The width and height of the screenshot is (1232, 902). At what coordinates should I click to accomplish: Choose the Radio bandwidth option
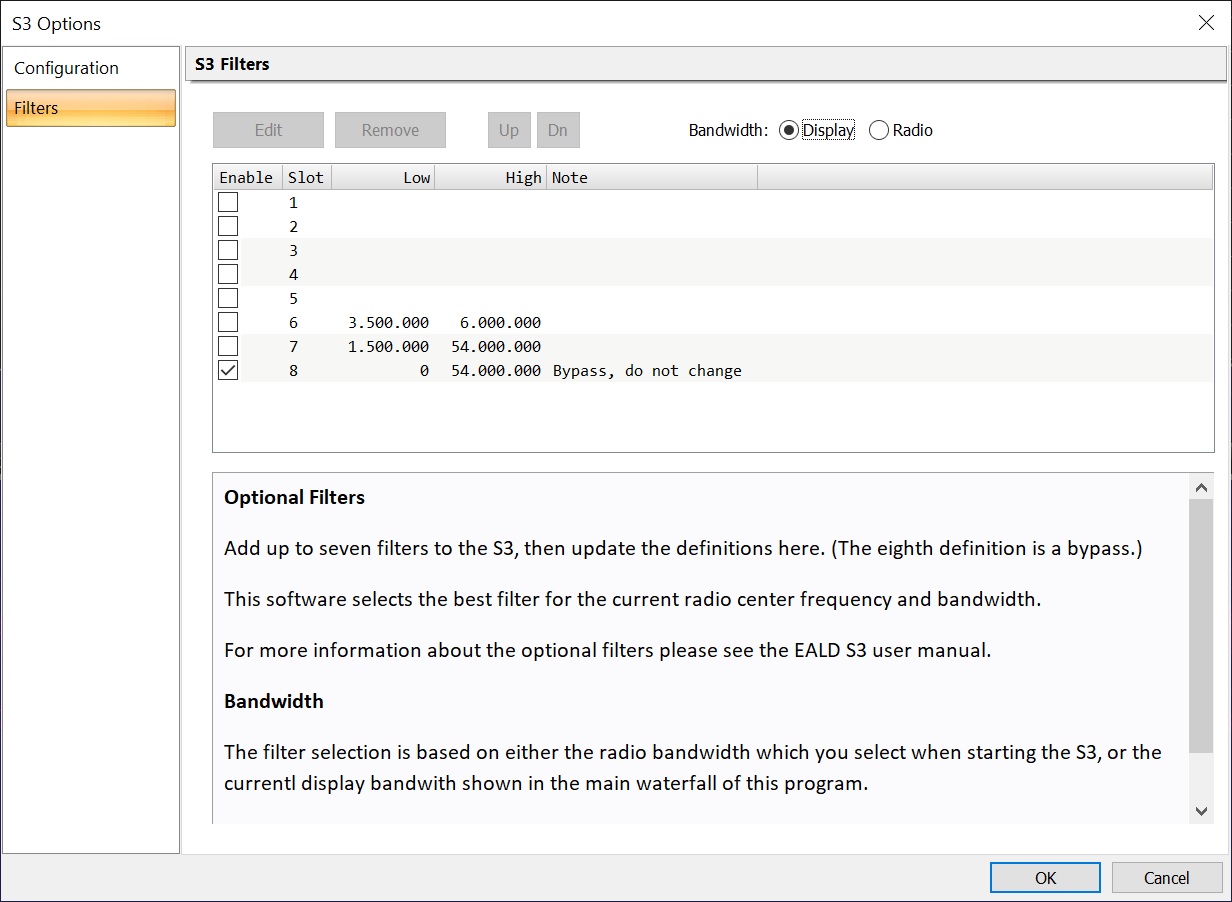(x=879, y=130)
